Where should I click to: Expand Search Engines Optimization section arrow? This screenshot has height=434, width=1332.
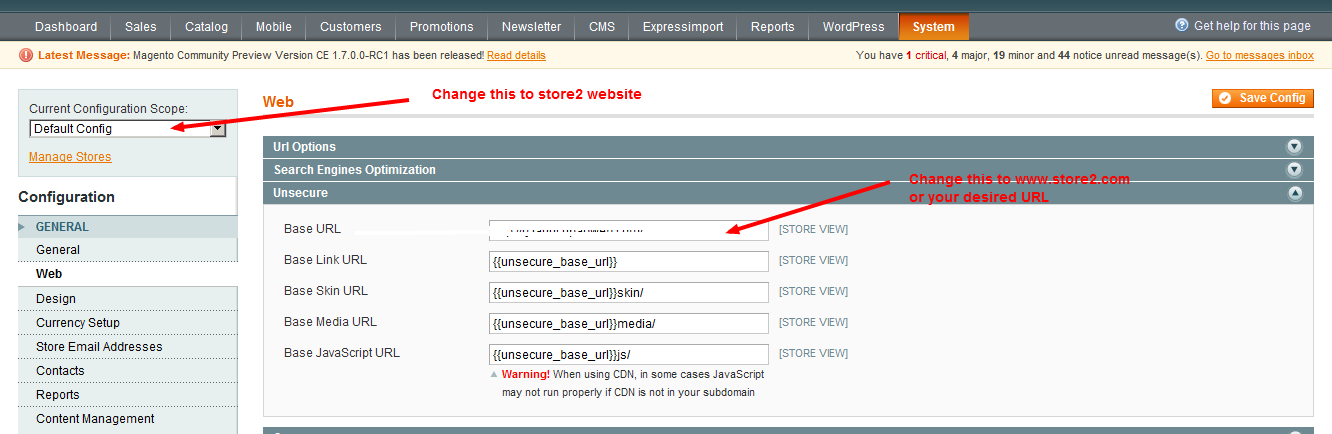tap(1294, 170)
